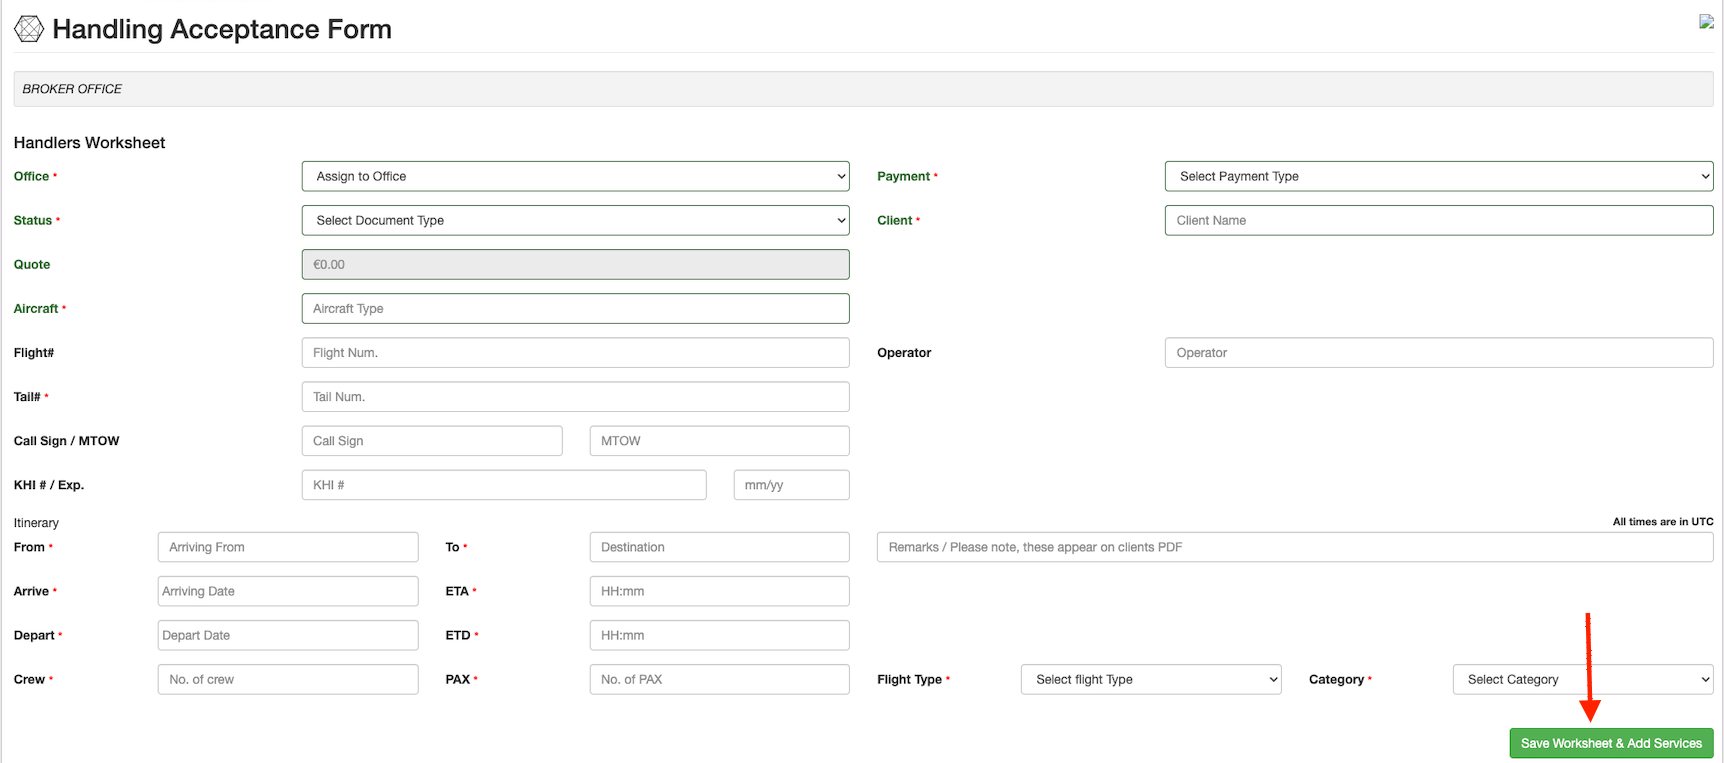This screenshot has height=763, width=1724.
Task: Open the Assign to Office dropdown
Action: tap(575, 176)
